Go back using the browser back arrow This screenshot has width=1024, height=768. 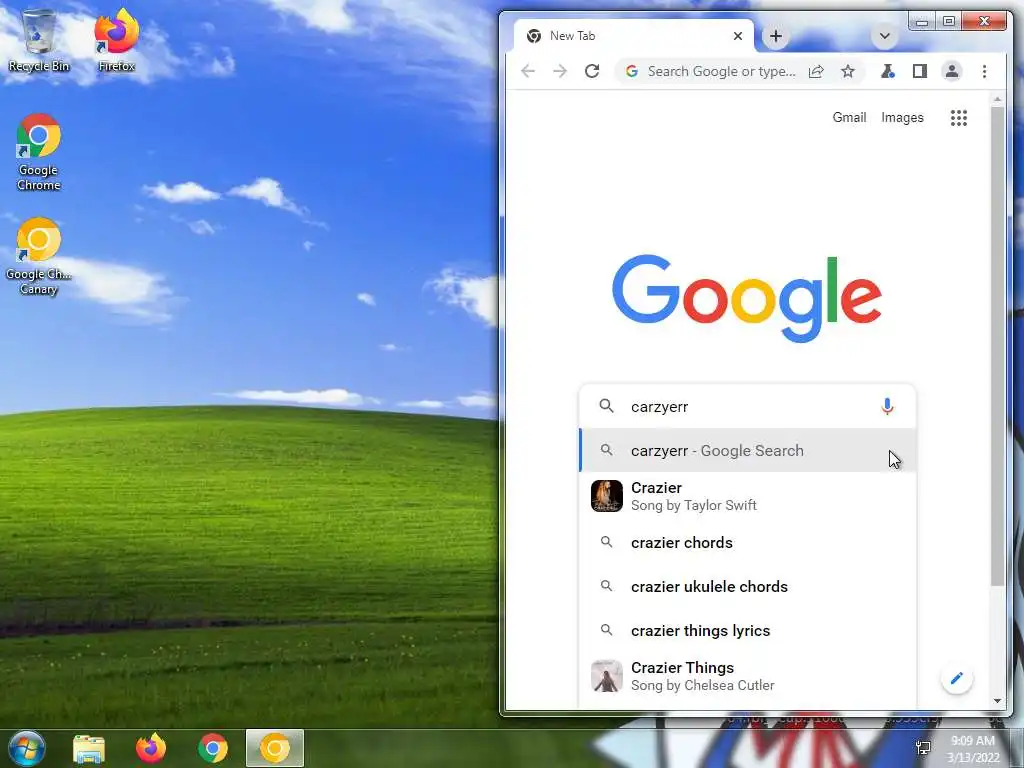[528, 71]
